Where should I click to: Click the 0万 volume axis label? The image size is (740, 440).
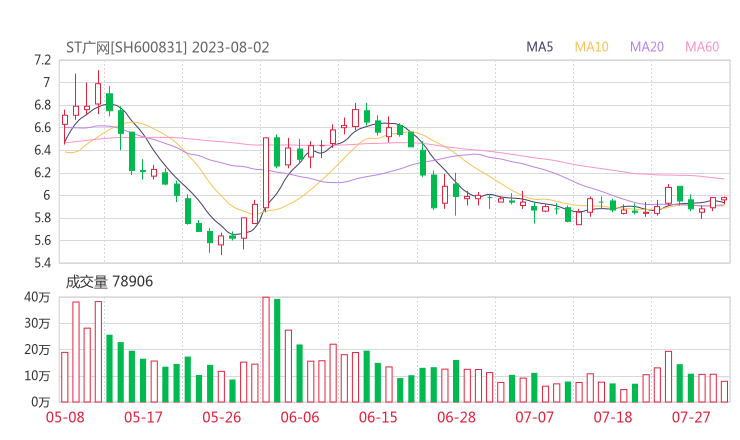point(40,402)
